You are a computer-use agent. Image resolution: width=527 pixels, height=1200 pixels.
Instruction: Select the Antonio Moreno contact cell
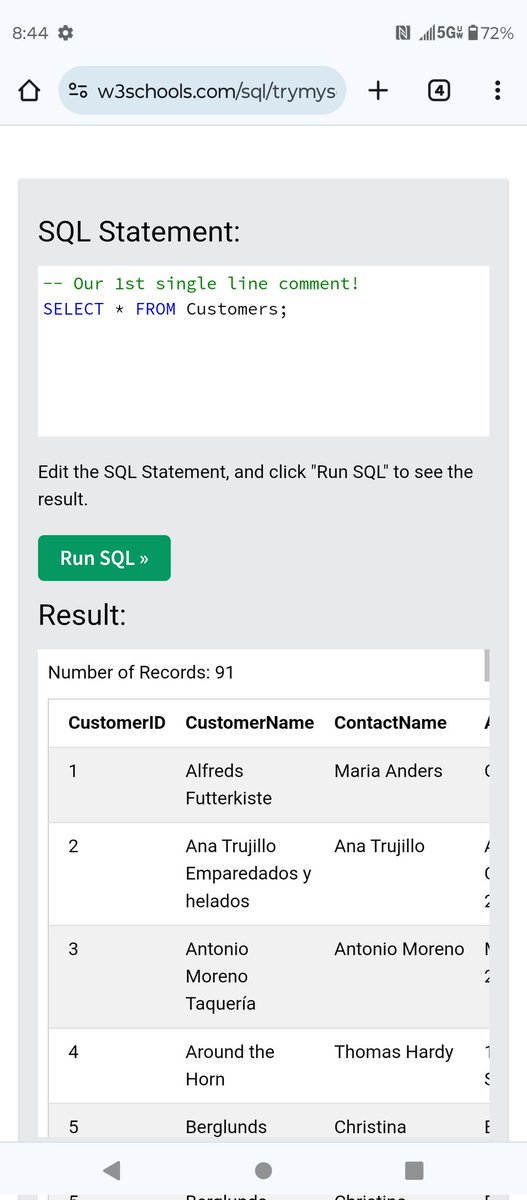coord(399,949)
